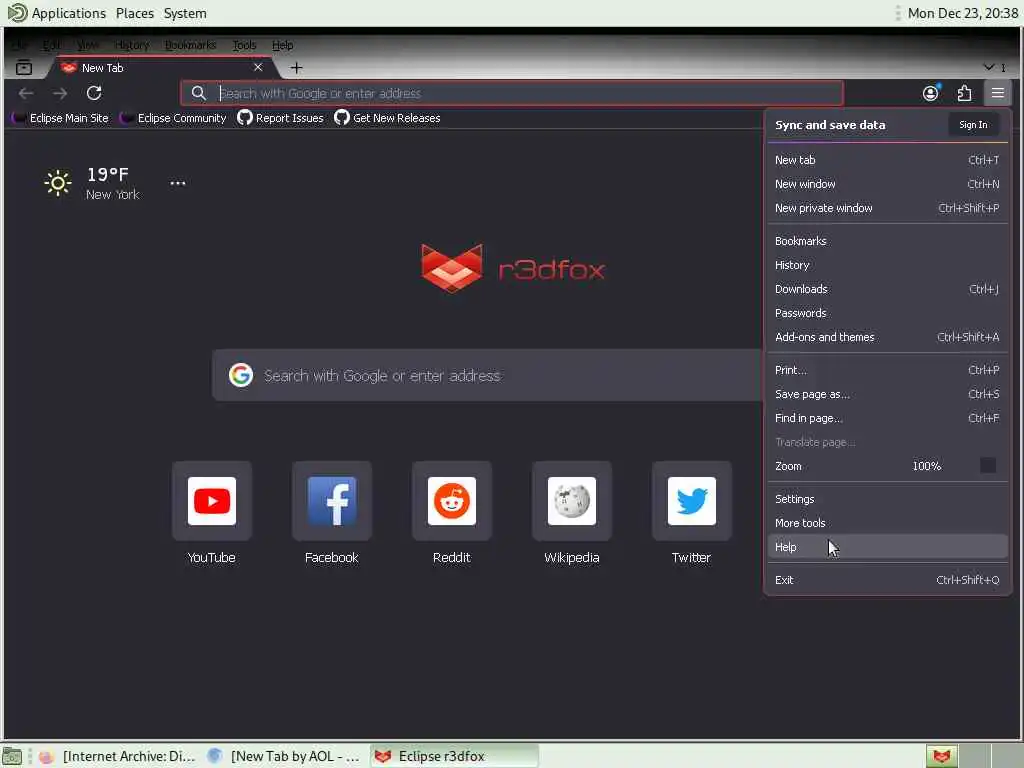Open the Firefox View icon left of tabs
The width and height of the screenshot is (1024, 768).
click(24, 67)
